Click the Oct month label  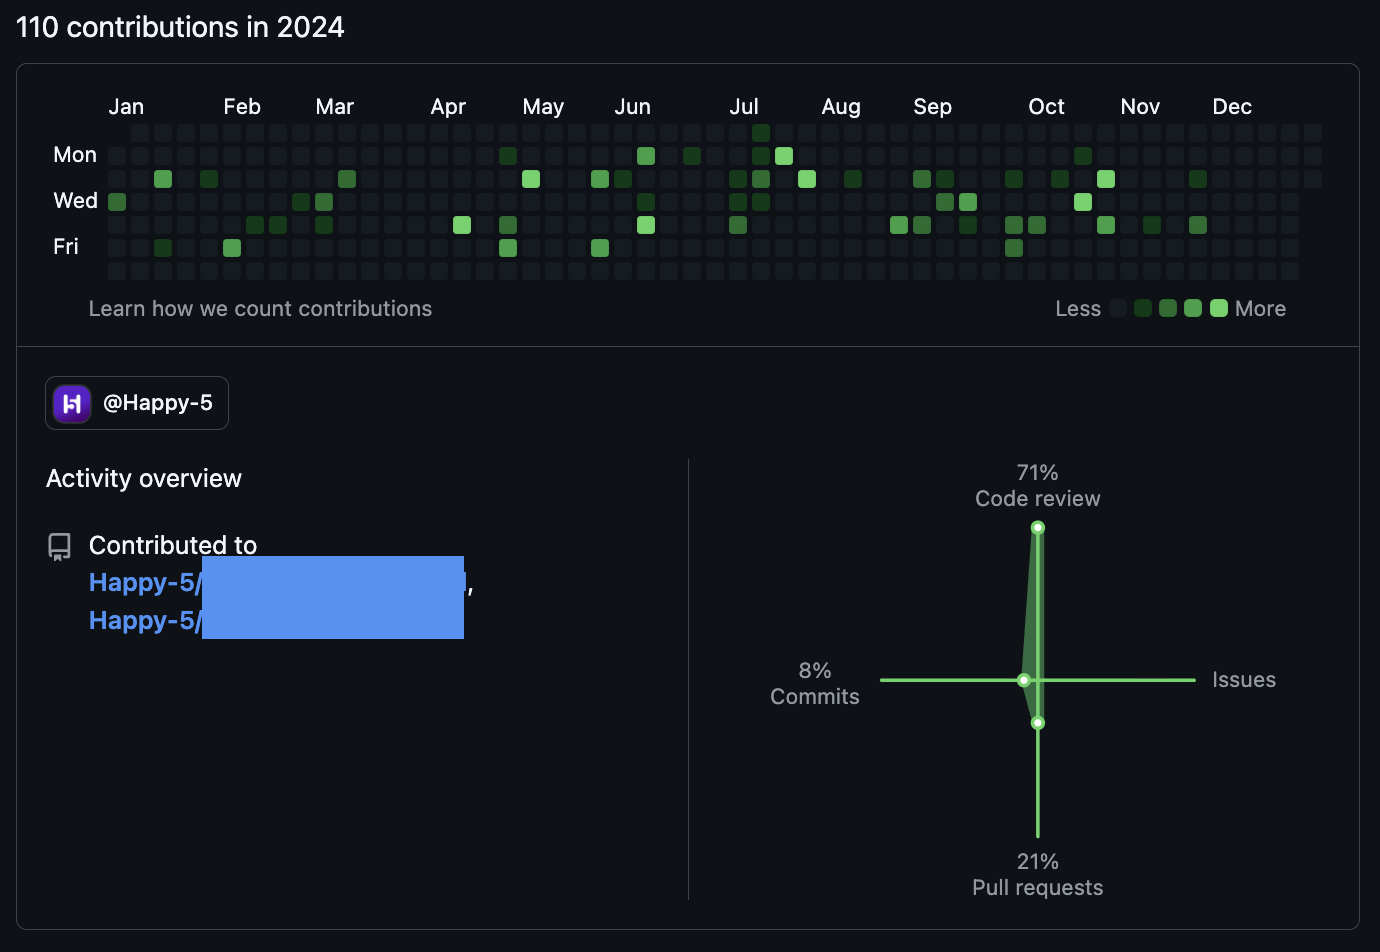point(1047,106)
